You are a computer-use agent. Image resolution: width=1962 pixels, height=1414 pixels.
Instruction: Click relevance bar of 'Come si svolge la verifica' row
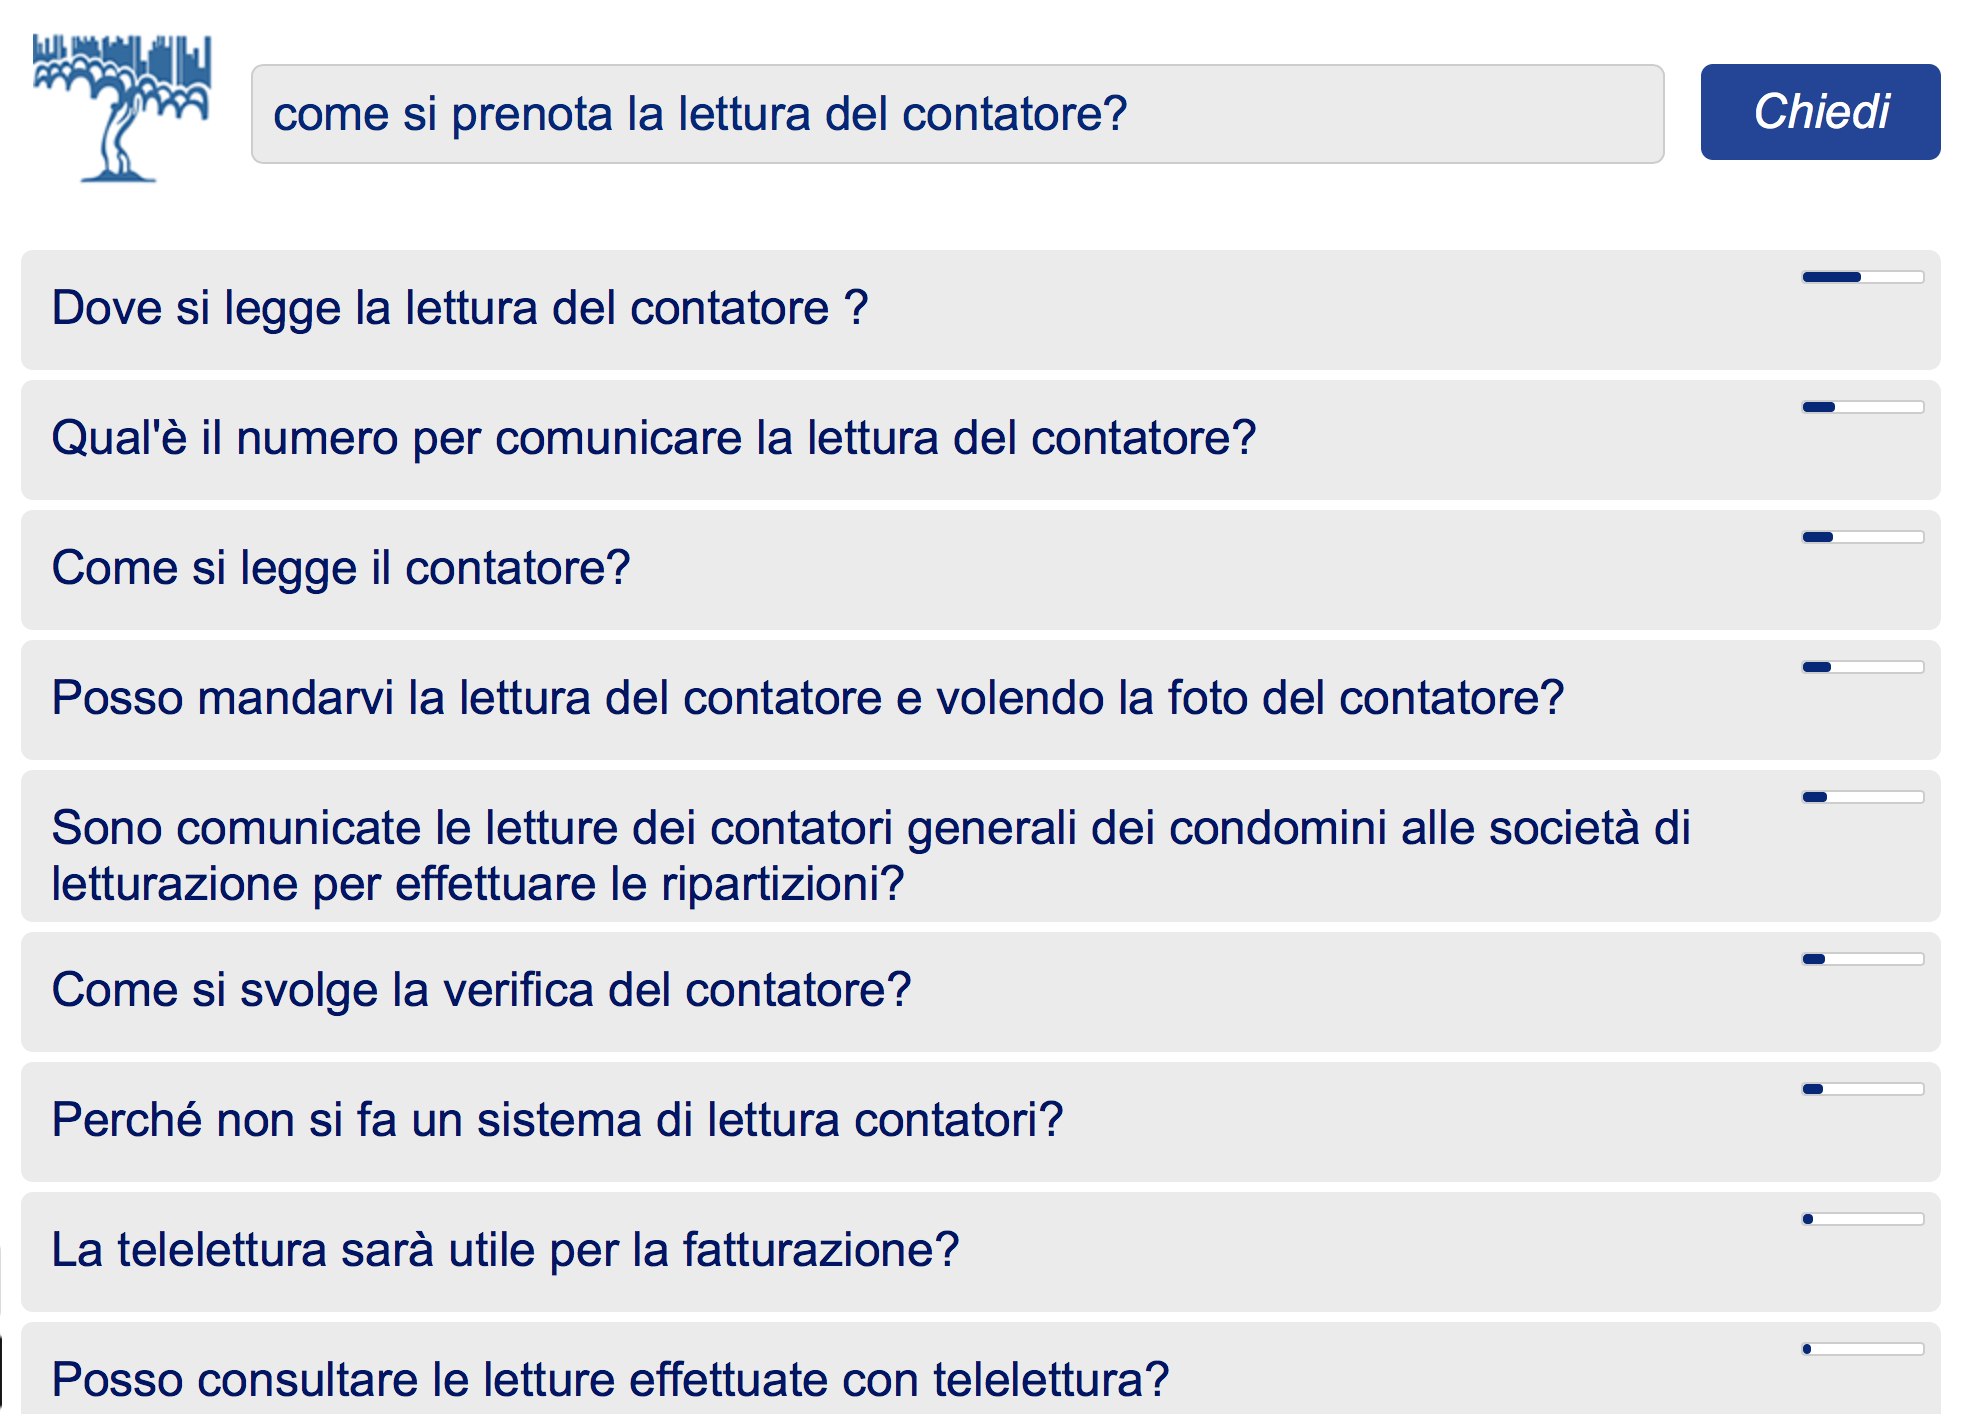coord(1862,959)
